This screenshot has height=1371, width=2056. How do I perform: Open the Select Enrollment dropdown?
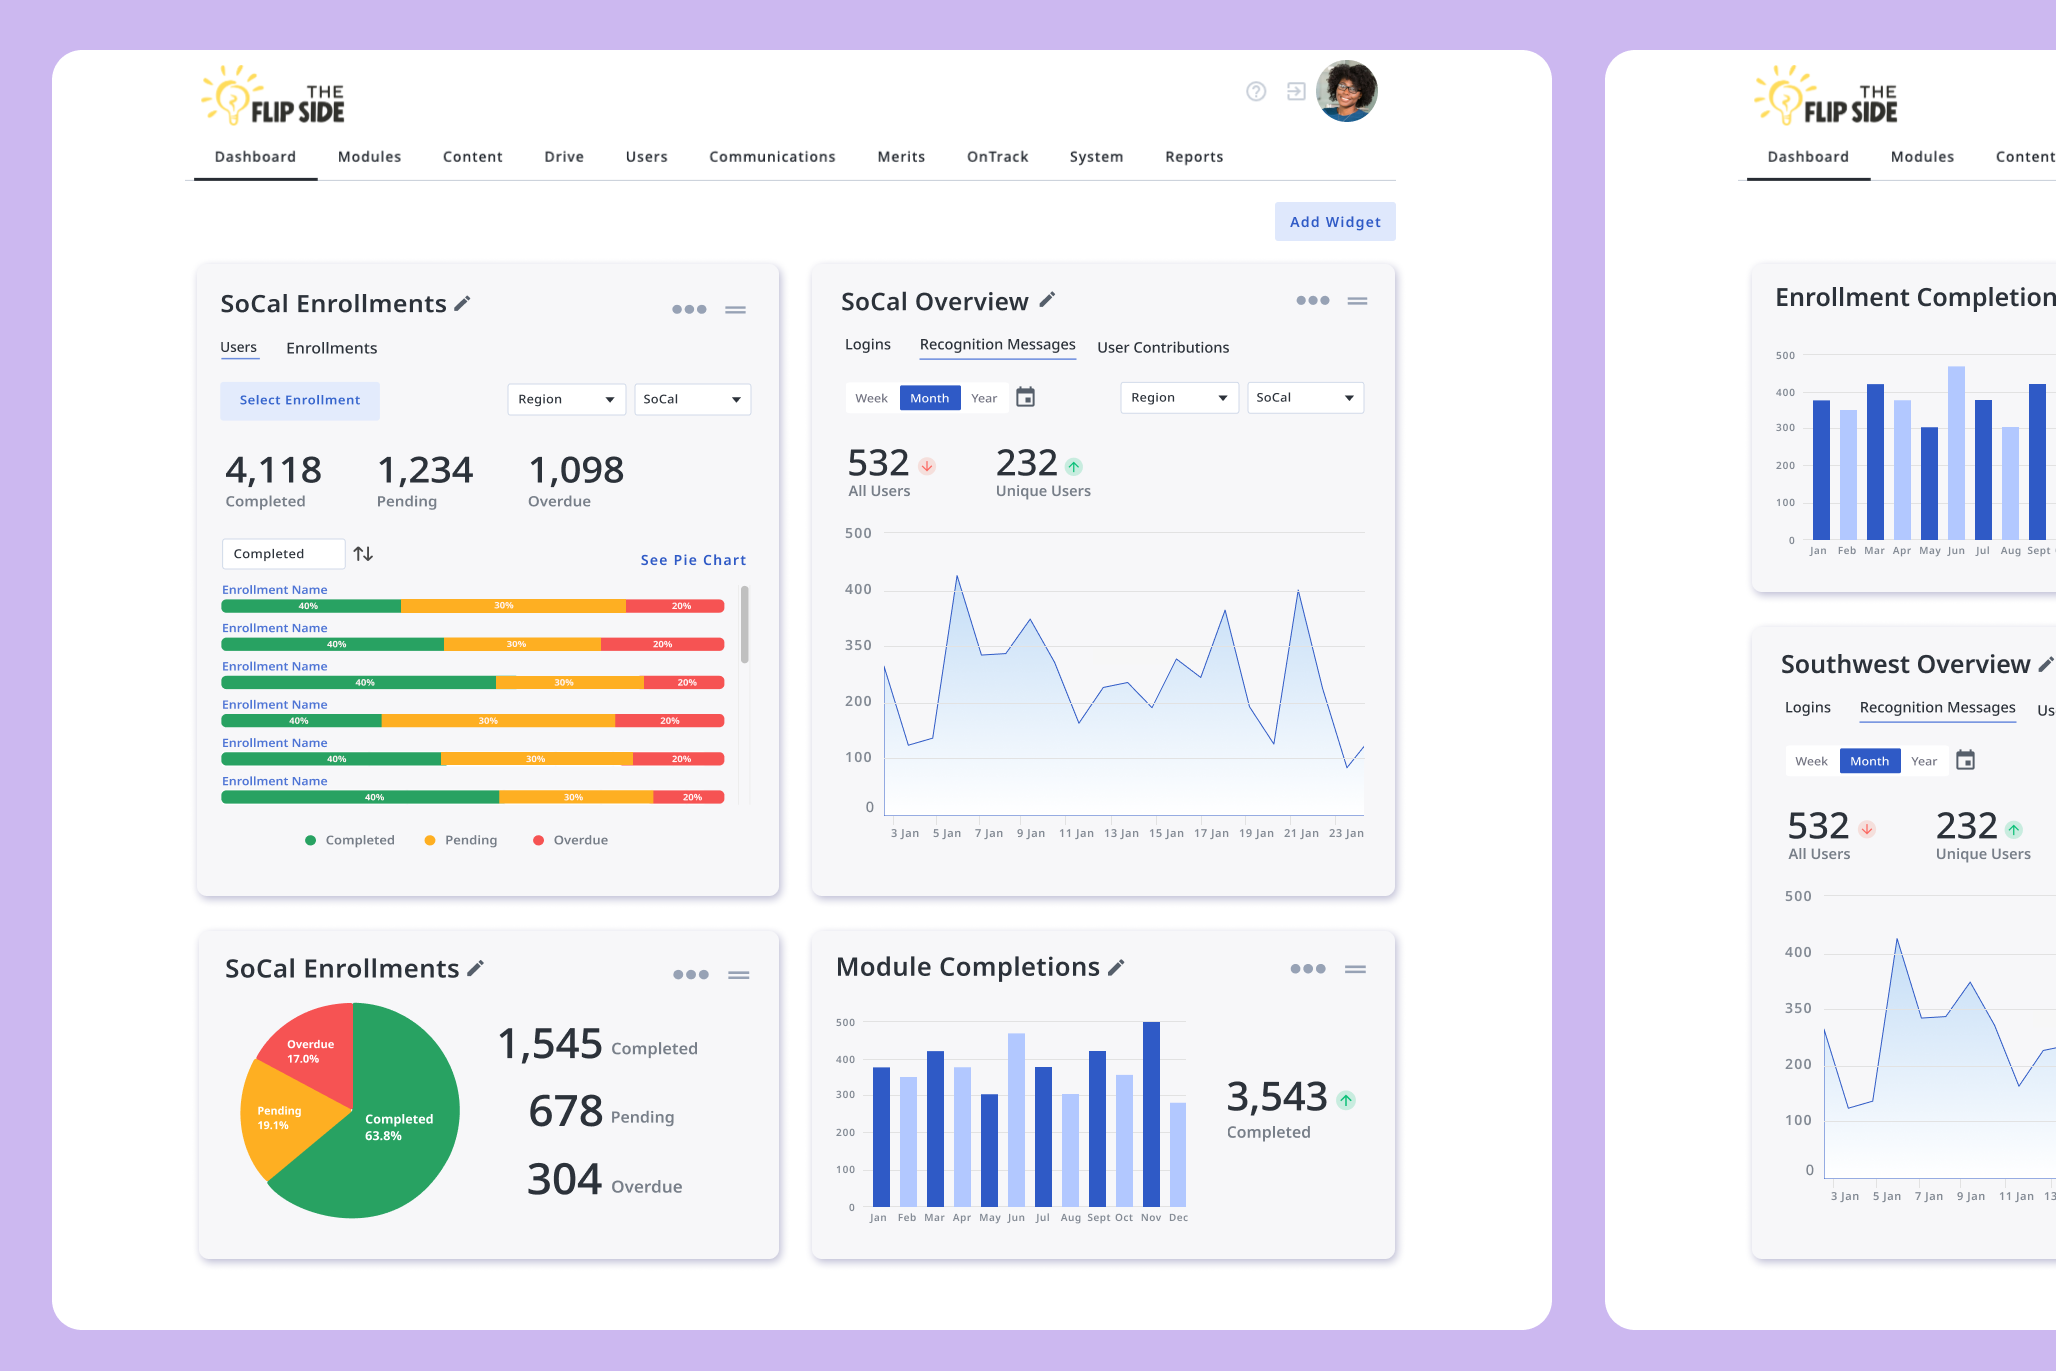tap(300, 401)
